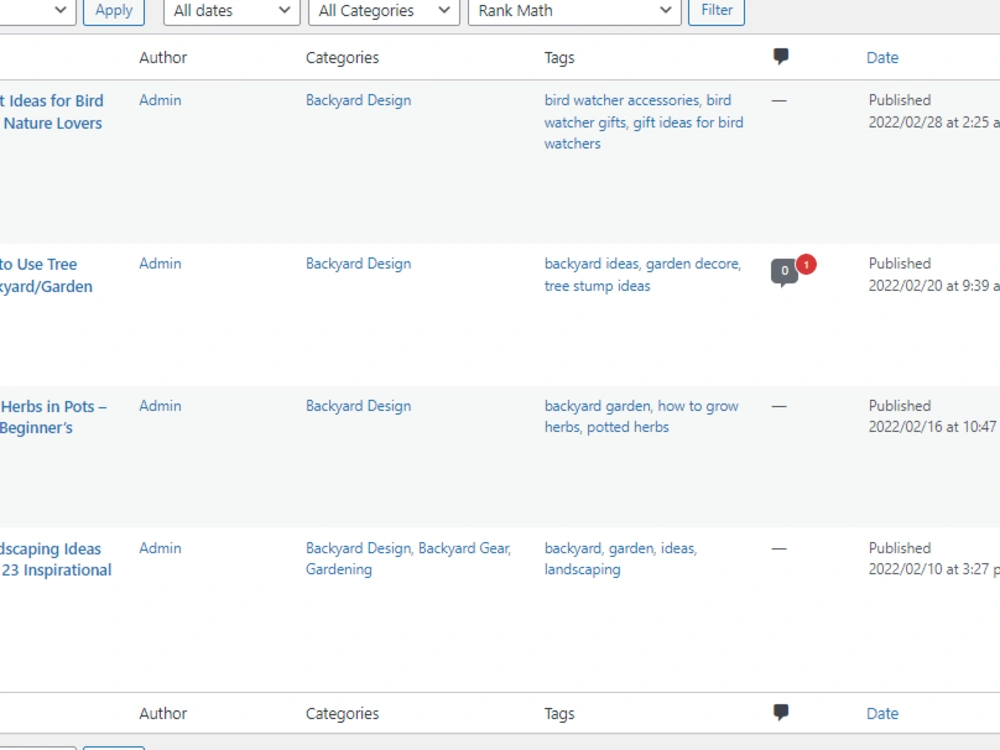The image size is (1000, 750).
Task: Filter by Admin author in bird post row
Action: click(160, 100)
